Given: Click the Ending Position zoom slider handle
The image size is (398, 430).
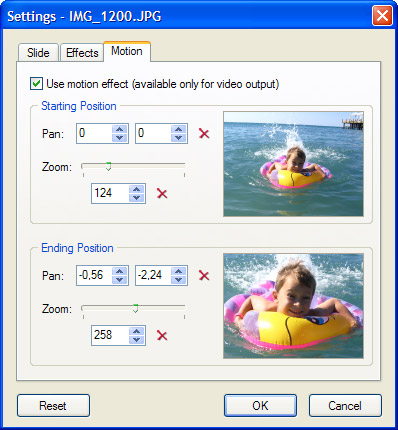Looking at the screenshot, I should click(x=135, y=308).
